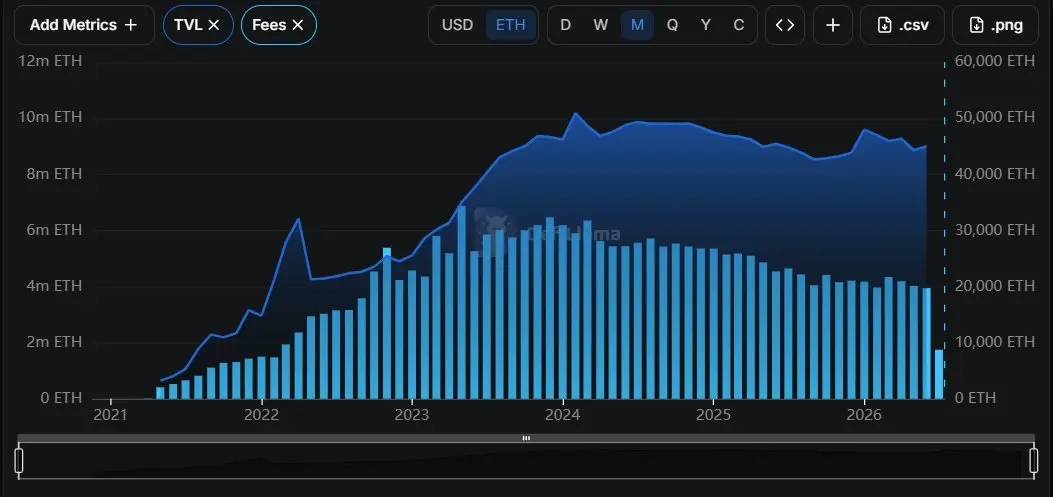Remove the Fees metric chip
The width and height of the screenshot is (1053, 497).
tap(297, 25)
